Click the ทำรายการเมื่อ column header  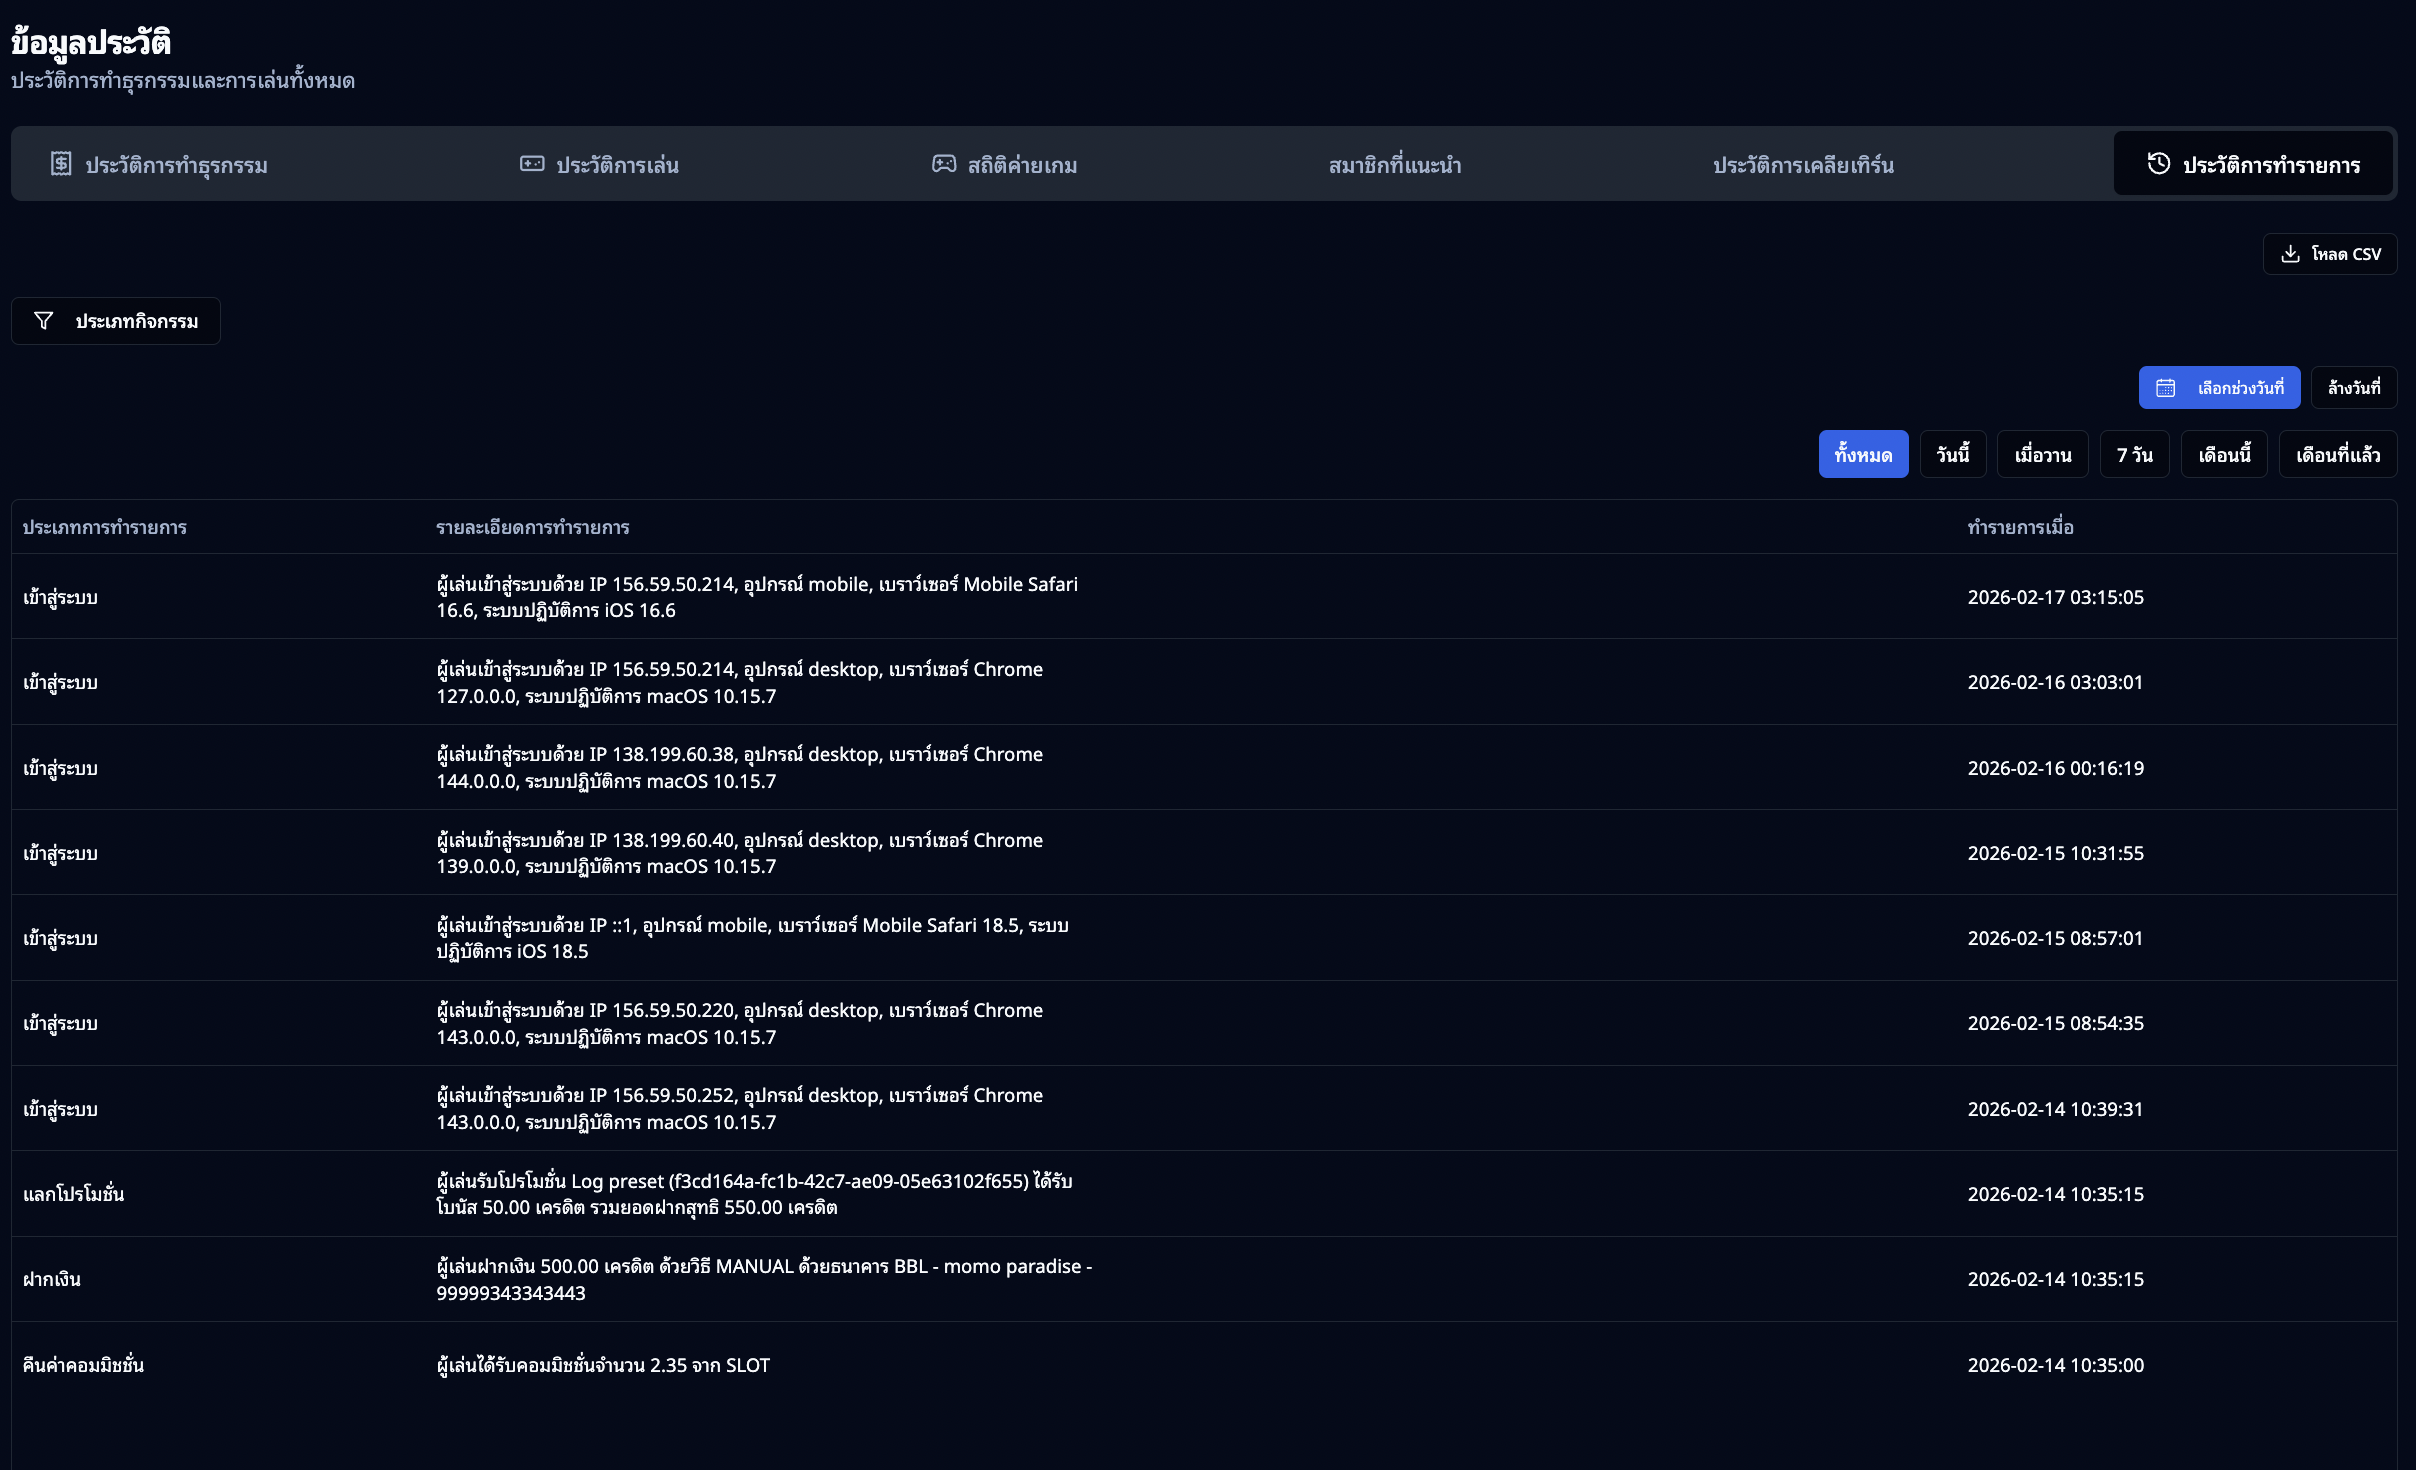[x=2020, y=527]
